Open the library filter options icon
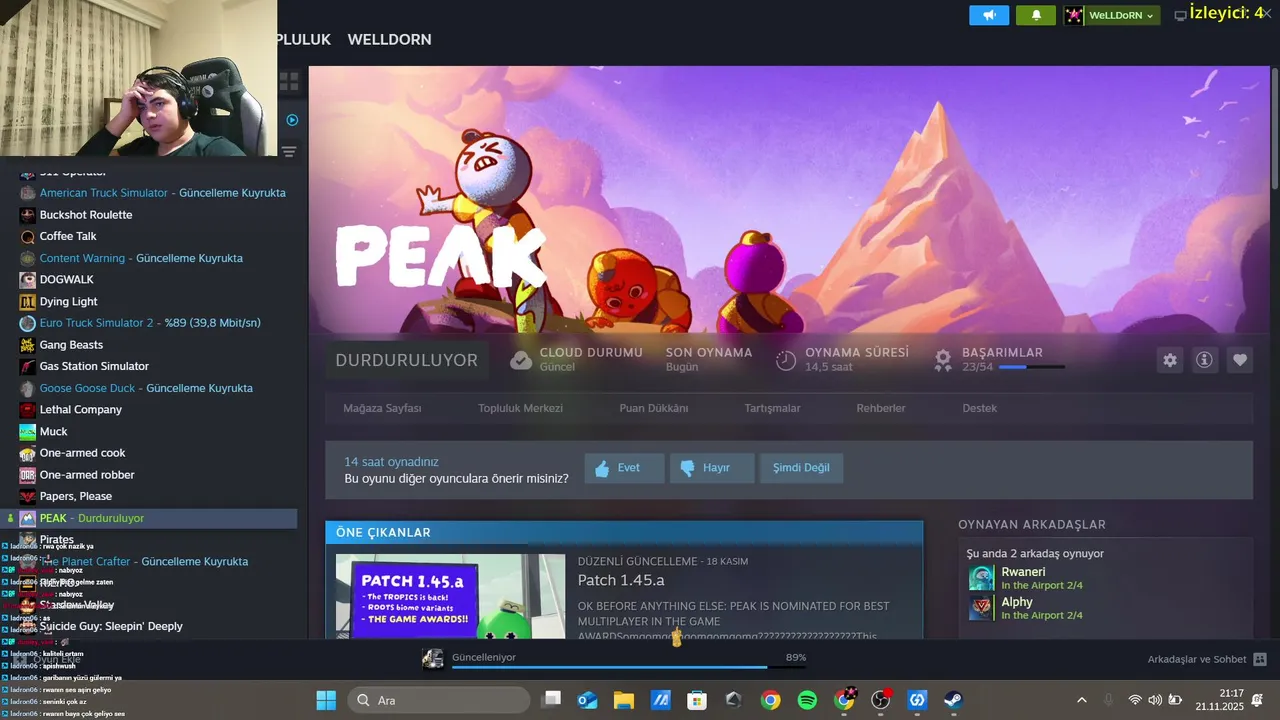 (289, 152)
